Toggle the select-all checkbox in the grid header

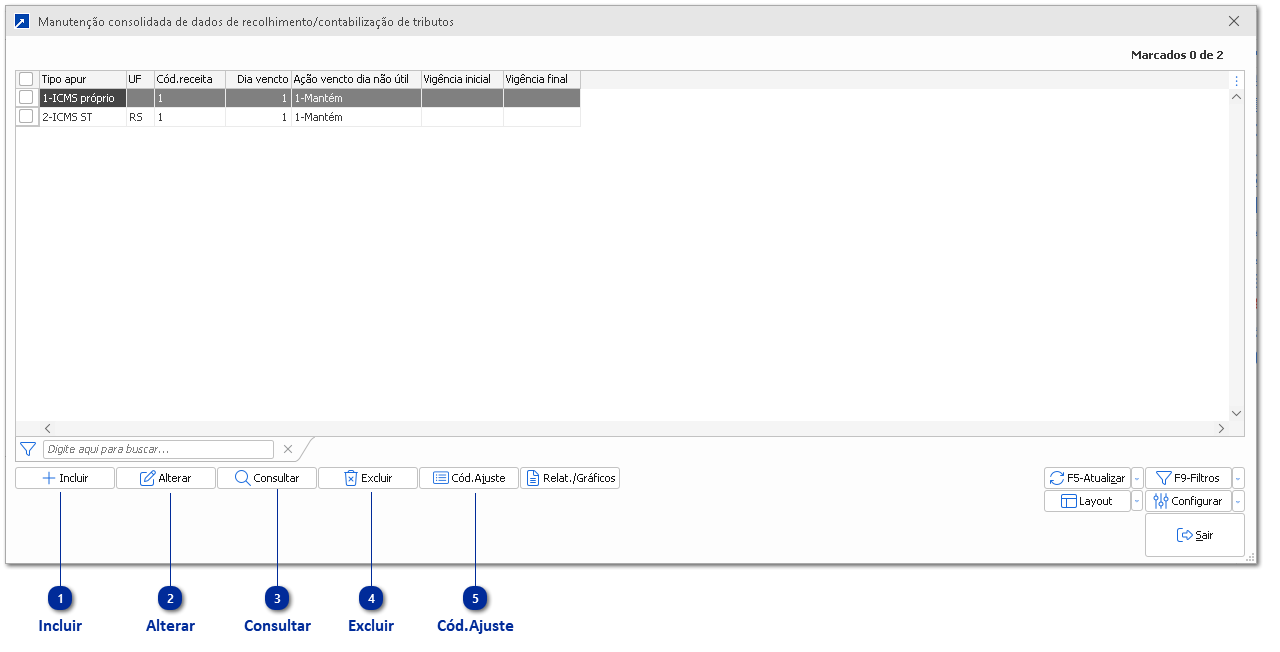pyautogui.click(x=26, y=79)
